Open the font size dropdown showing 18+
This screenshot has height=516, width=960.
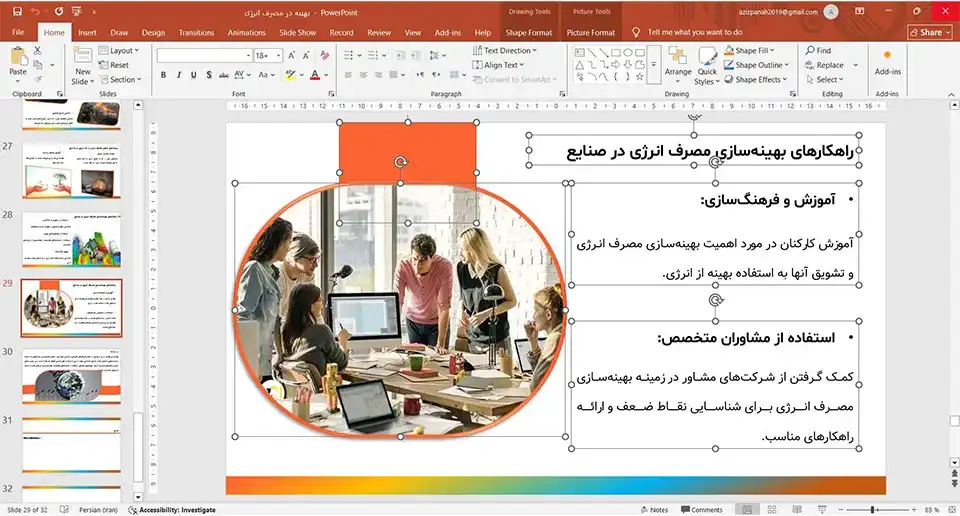click(x=268, y=56)
